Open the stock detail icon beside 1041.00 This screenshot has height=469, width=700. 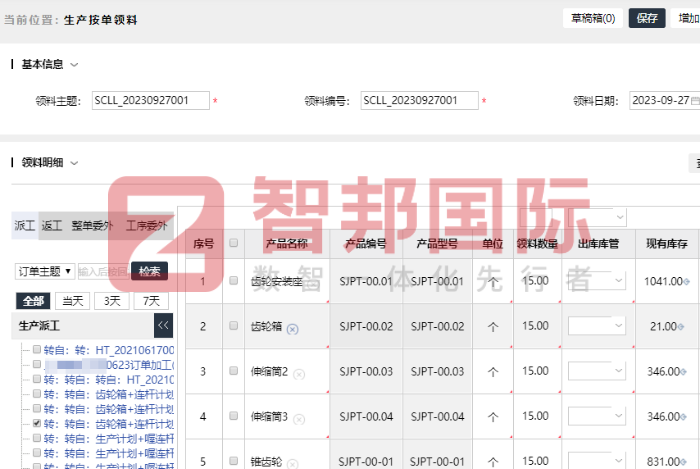pos(687,282)
